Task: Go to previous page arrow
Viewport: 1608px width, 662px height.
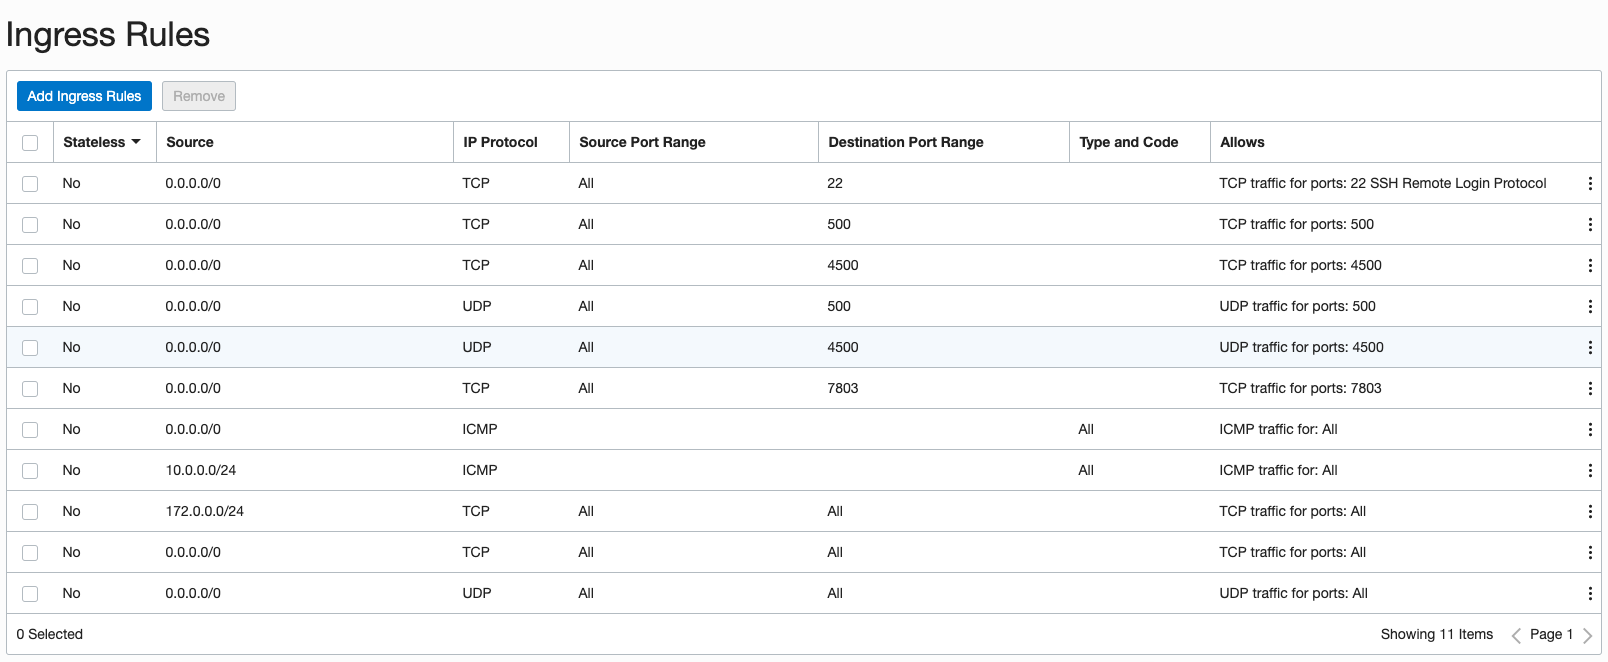Action: pyautogui.click(x=1516, y=635)
